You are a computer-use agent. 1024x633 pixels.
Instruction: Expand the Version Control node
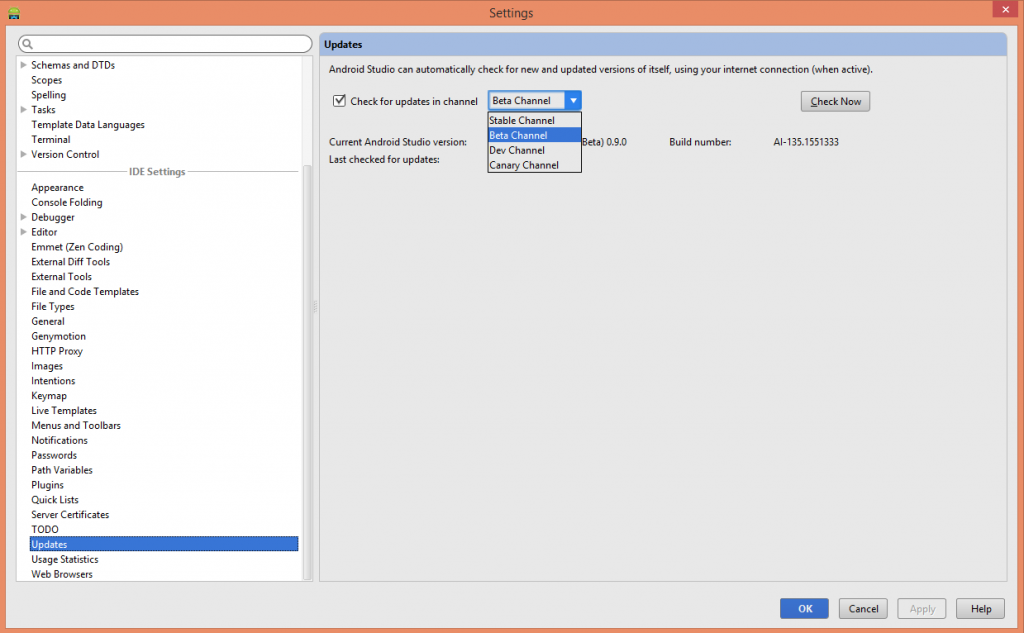tap(24, 154)
